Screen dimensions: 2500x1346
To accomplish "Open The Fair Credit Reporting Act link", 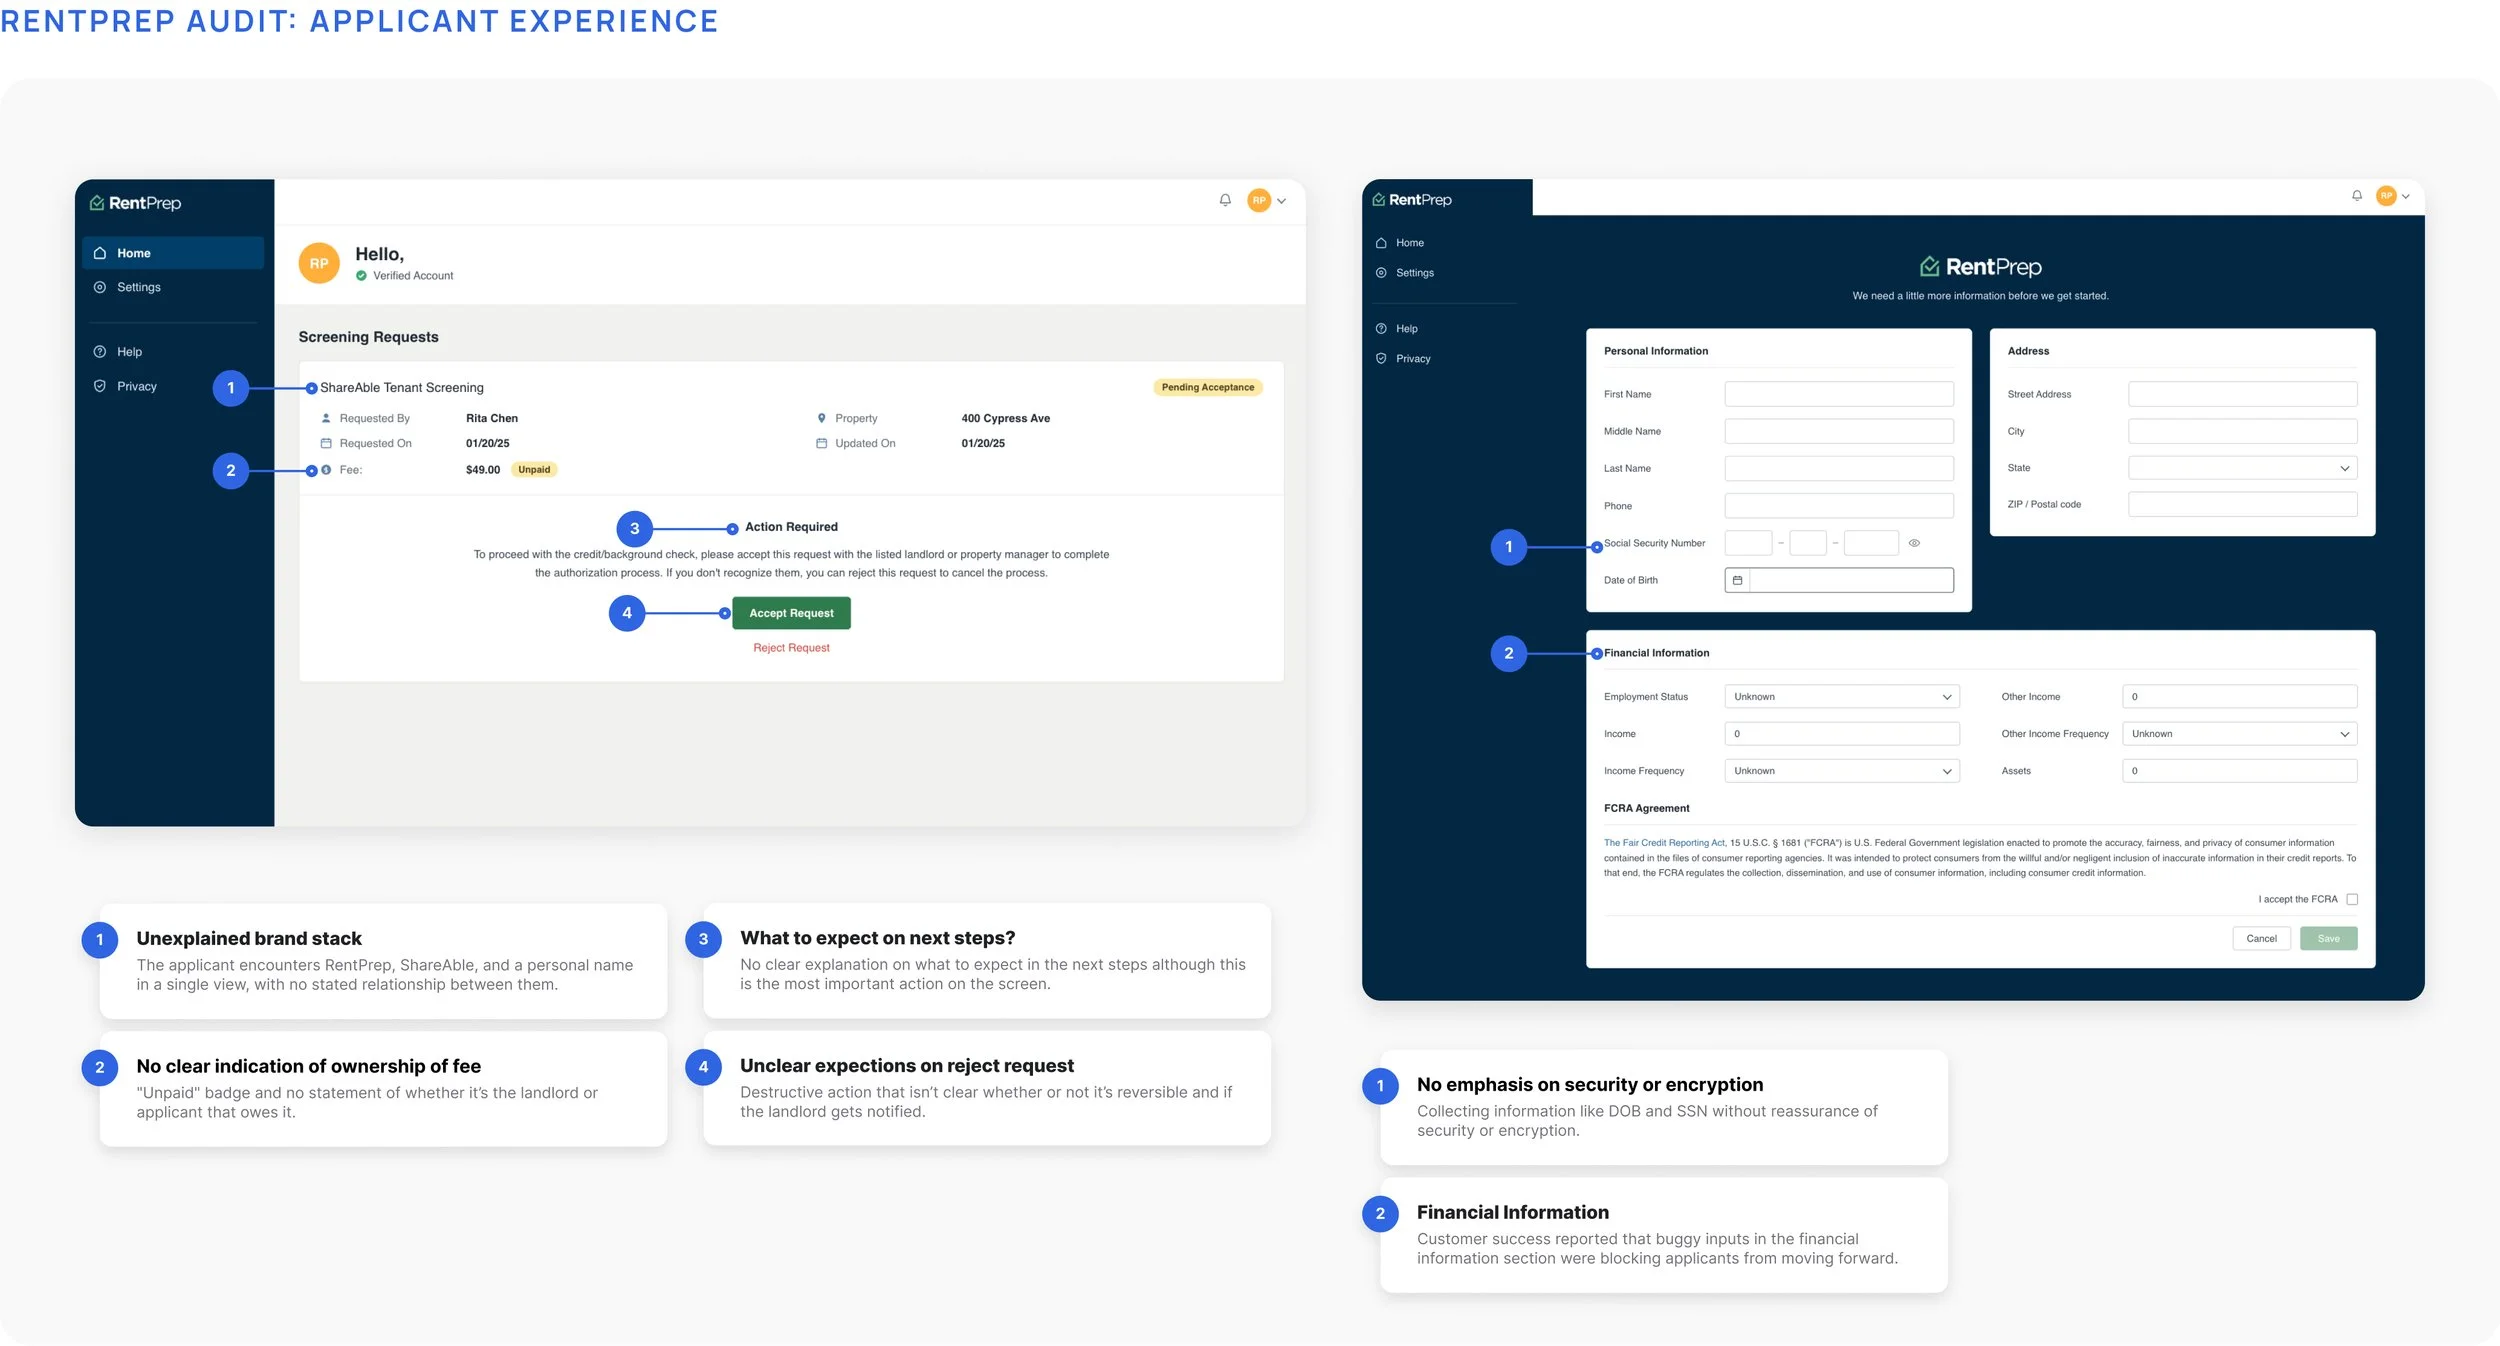I will click(x=1664, y=843).
